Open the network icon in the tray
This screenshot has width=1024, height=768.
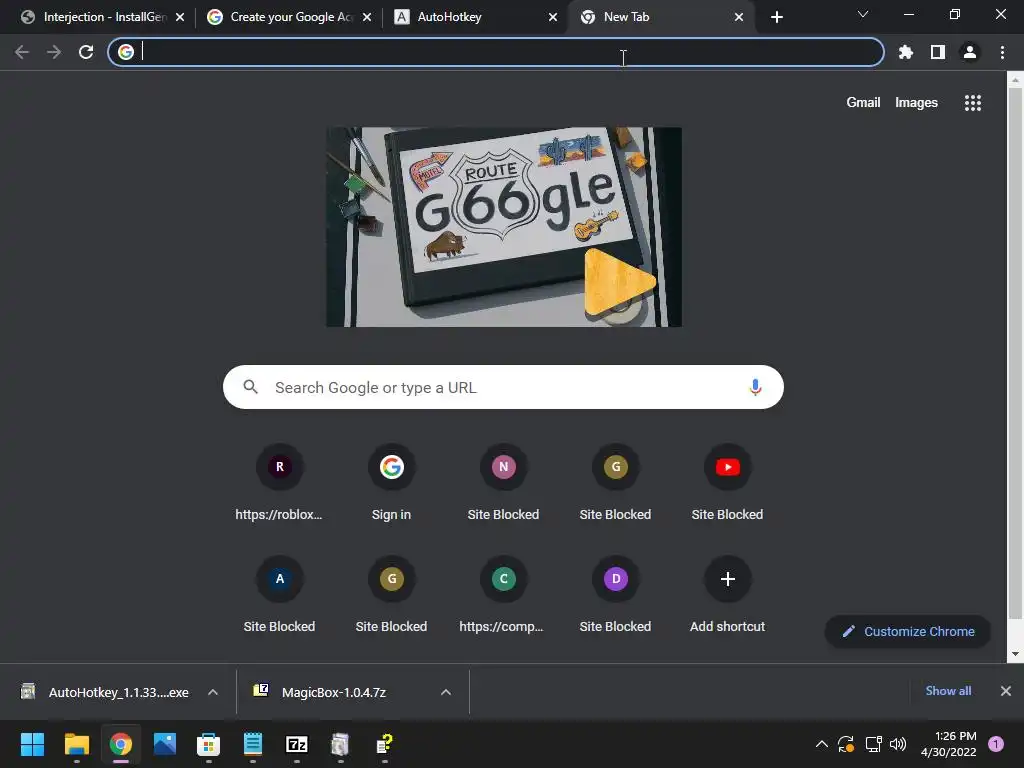click(x=873, y=744)
